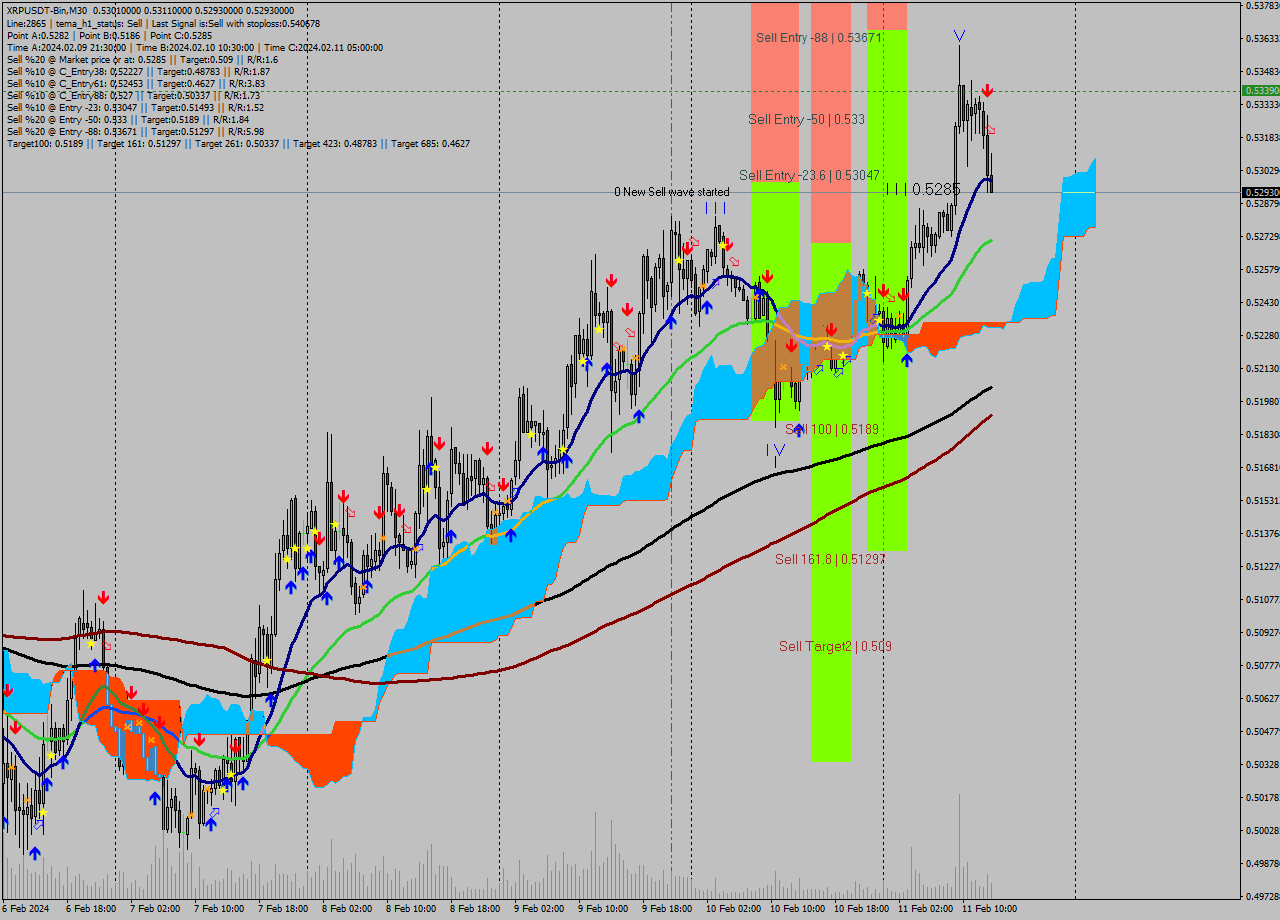Click the 'Sell Entry -88 | 0.53671' chart label
1280x920 pixels.
click(819, 38)
